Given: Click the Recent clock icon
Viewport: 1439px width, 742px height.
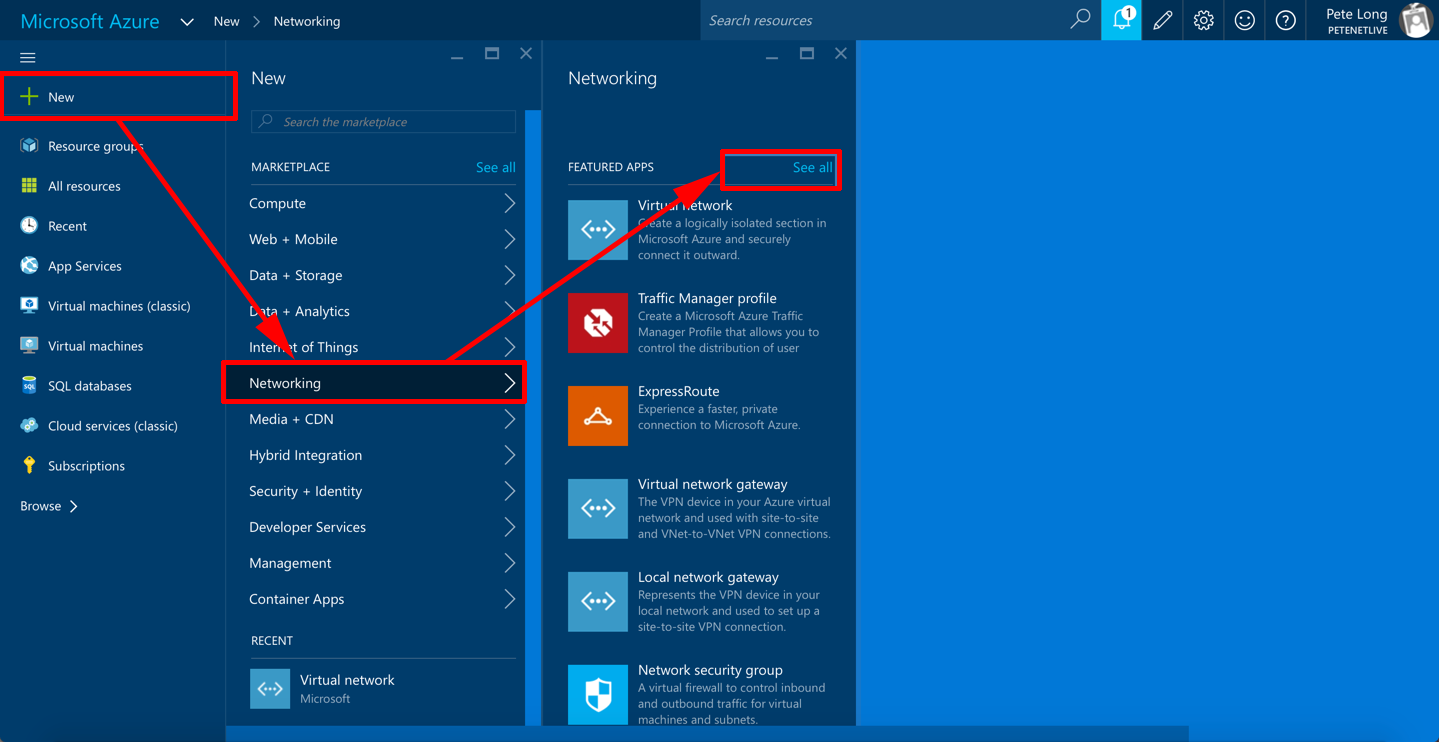Looking at the screenshot, I should [29, 226].
